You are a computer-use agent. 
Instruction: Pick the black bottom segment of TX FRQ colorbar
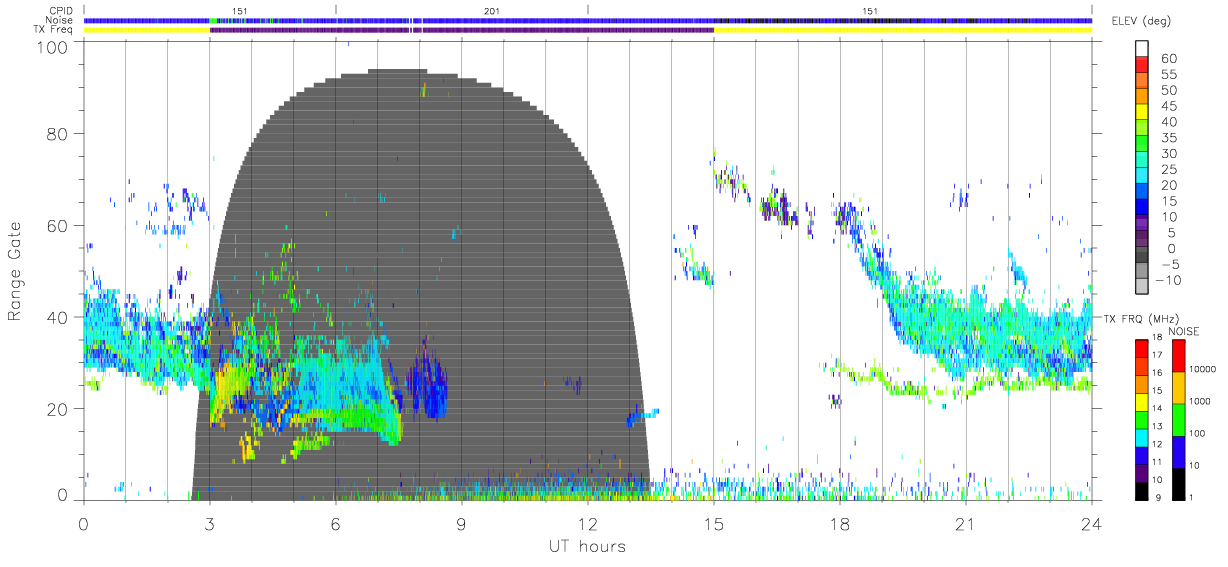click(1142, 490)
